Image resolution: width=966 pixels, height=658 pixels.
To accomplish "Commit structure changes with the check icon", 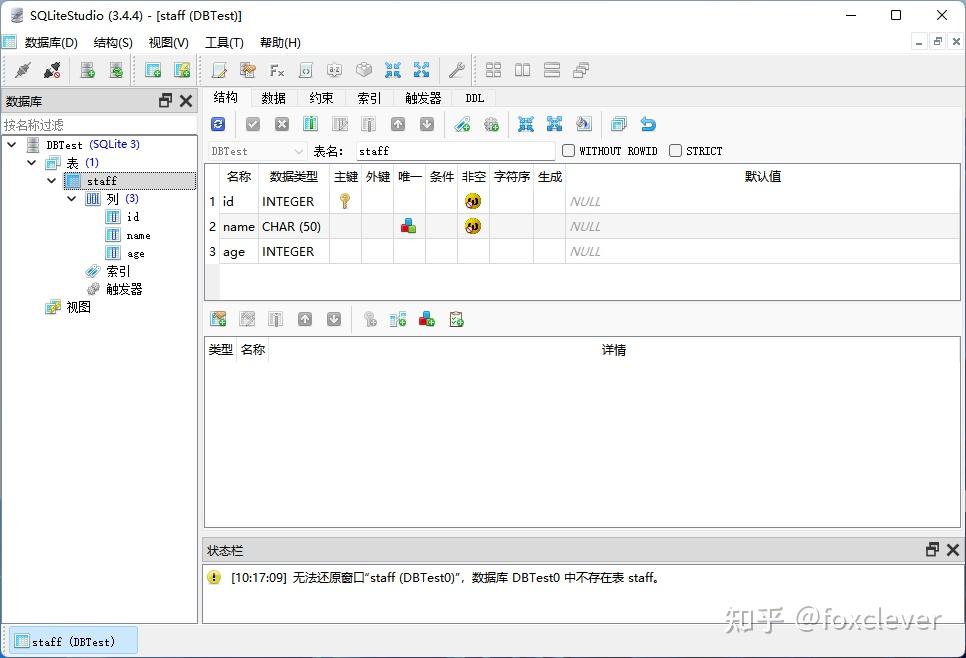I will 252,123.
